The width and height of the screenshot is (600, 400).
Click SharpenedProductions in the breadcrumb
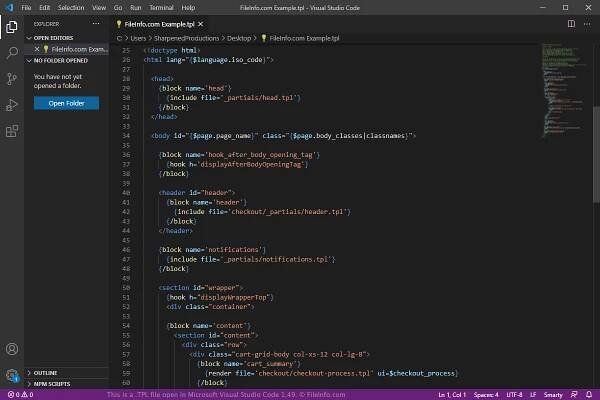tap(186, 38)
